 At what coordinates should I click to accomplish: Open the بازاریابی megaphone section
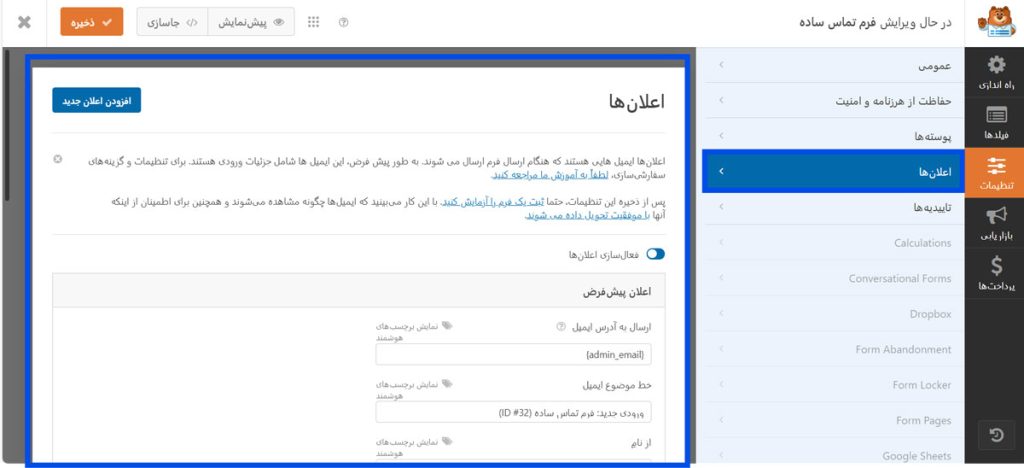(995, 223)
